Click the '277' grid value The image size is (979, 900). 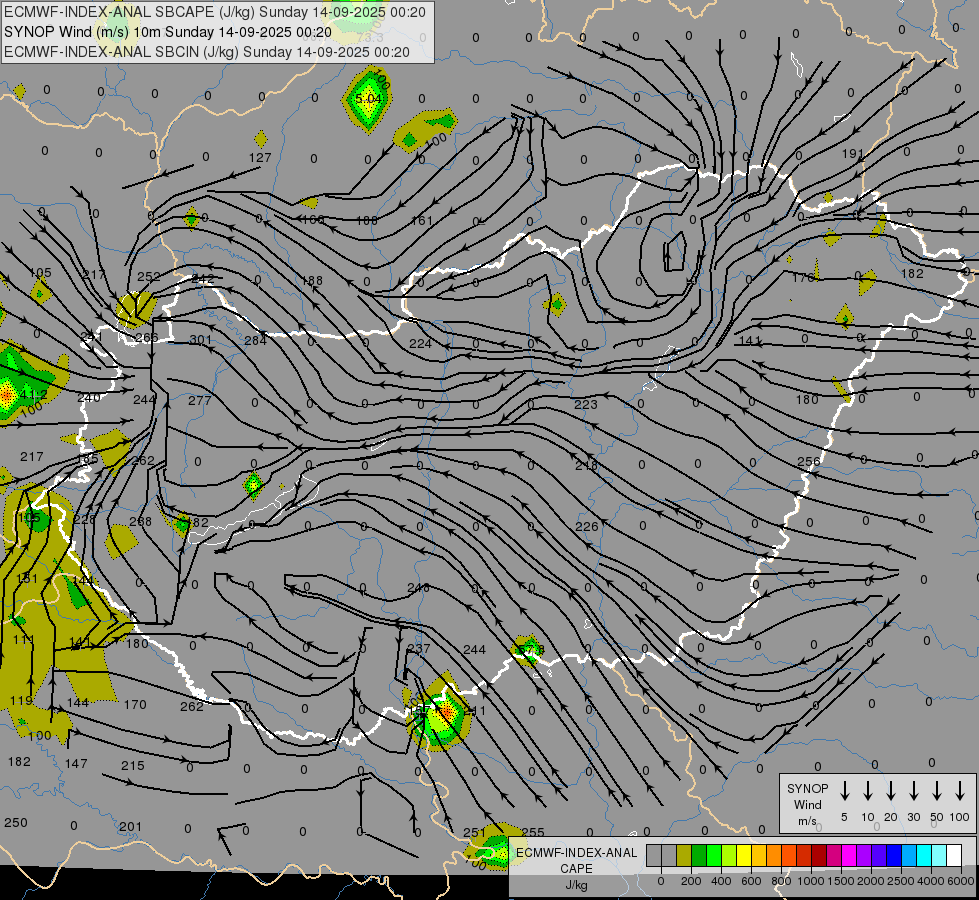pyautogui.click(x=200, y=400)
